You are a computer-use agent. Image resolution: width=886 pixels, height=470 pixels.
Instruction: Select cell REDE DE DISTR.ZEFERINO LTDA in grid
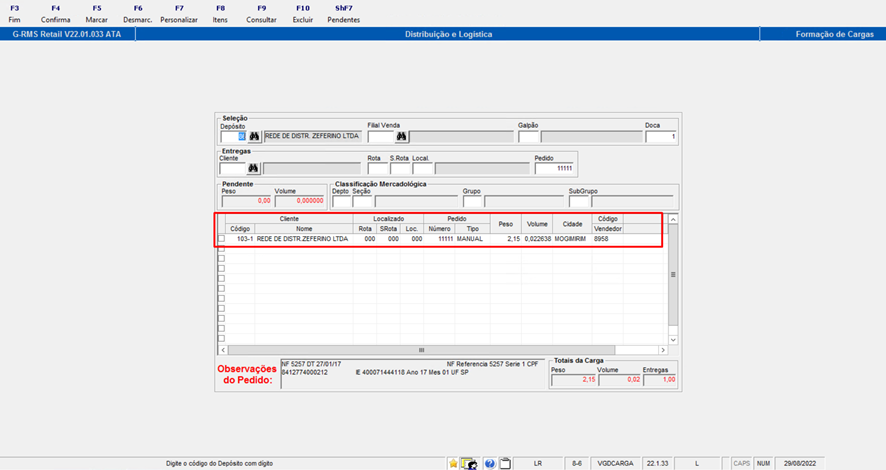pyautogui.click(x=304, y=239)
